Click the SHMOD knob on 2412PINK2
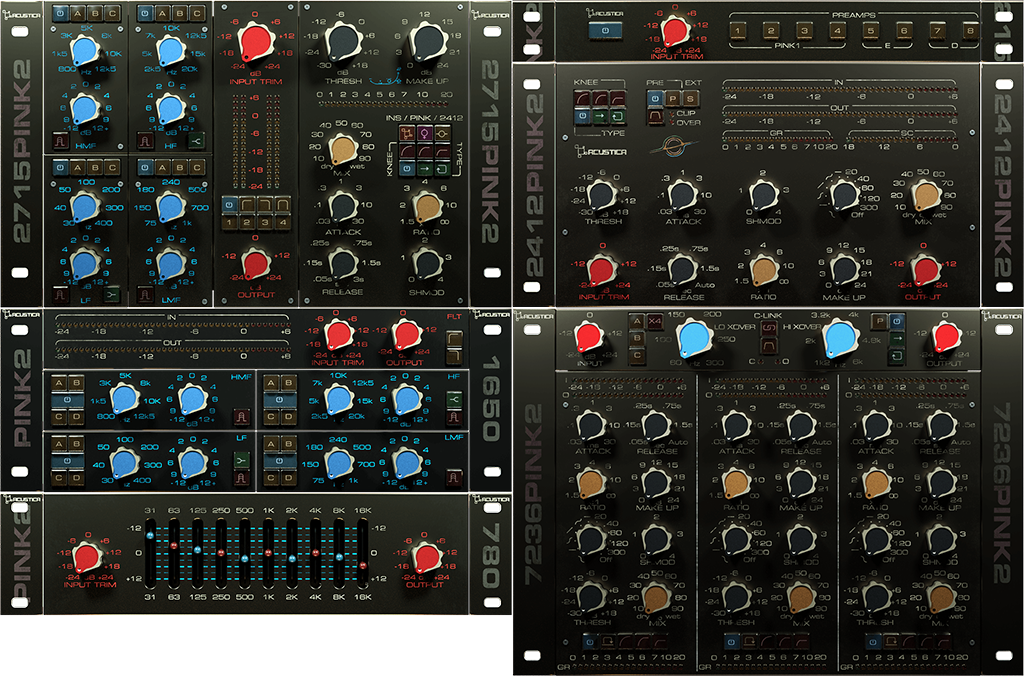 763,195
